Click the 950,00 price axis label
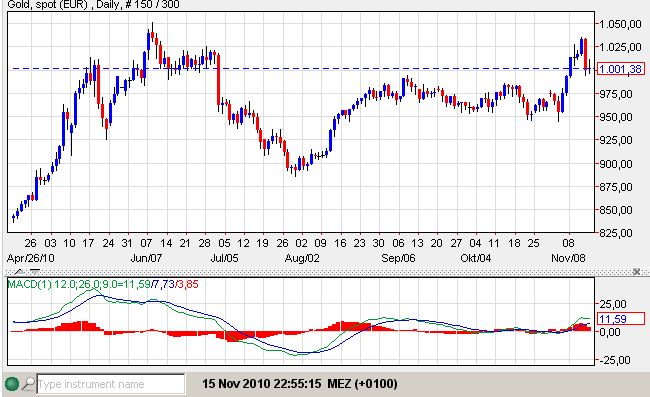 coord(616,117)
